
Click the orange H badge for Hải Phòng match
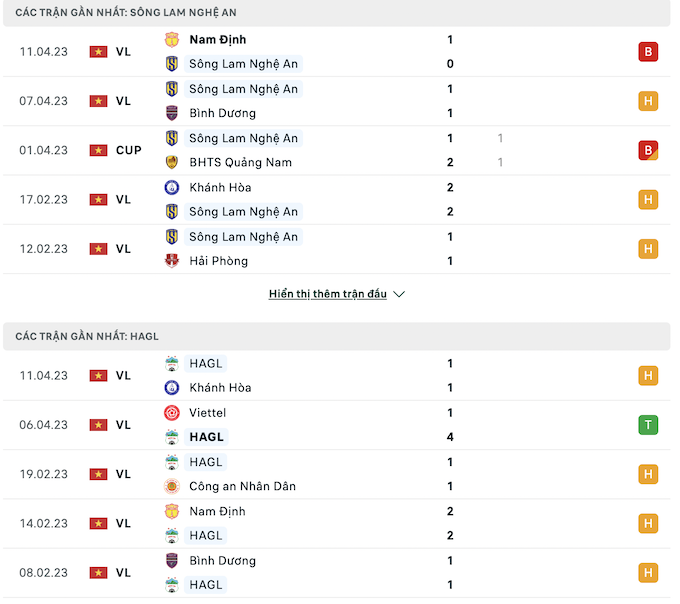coord(648,249)
